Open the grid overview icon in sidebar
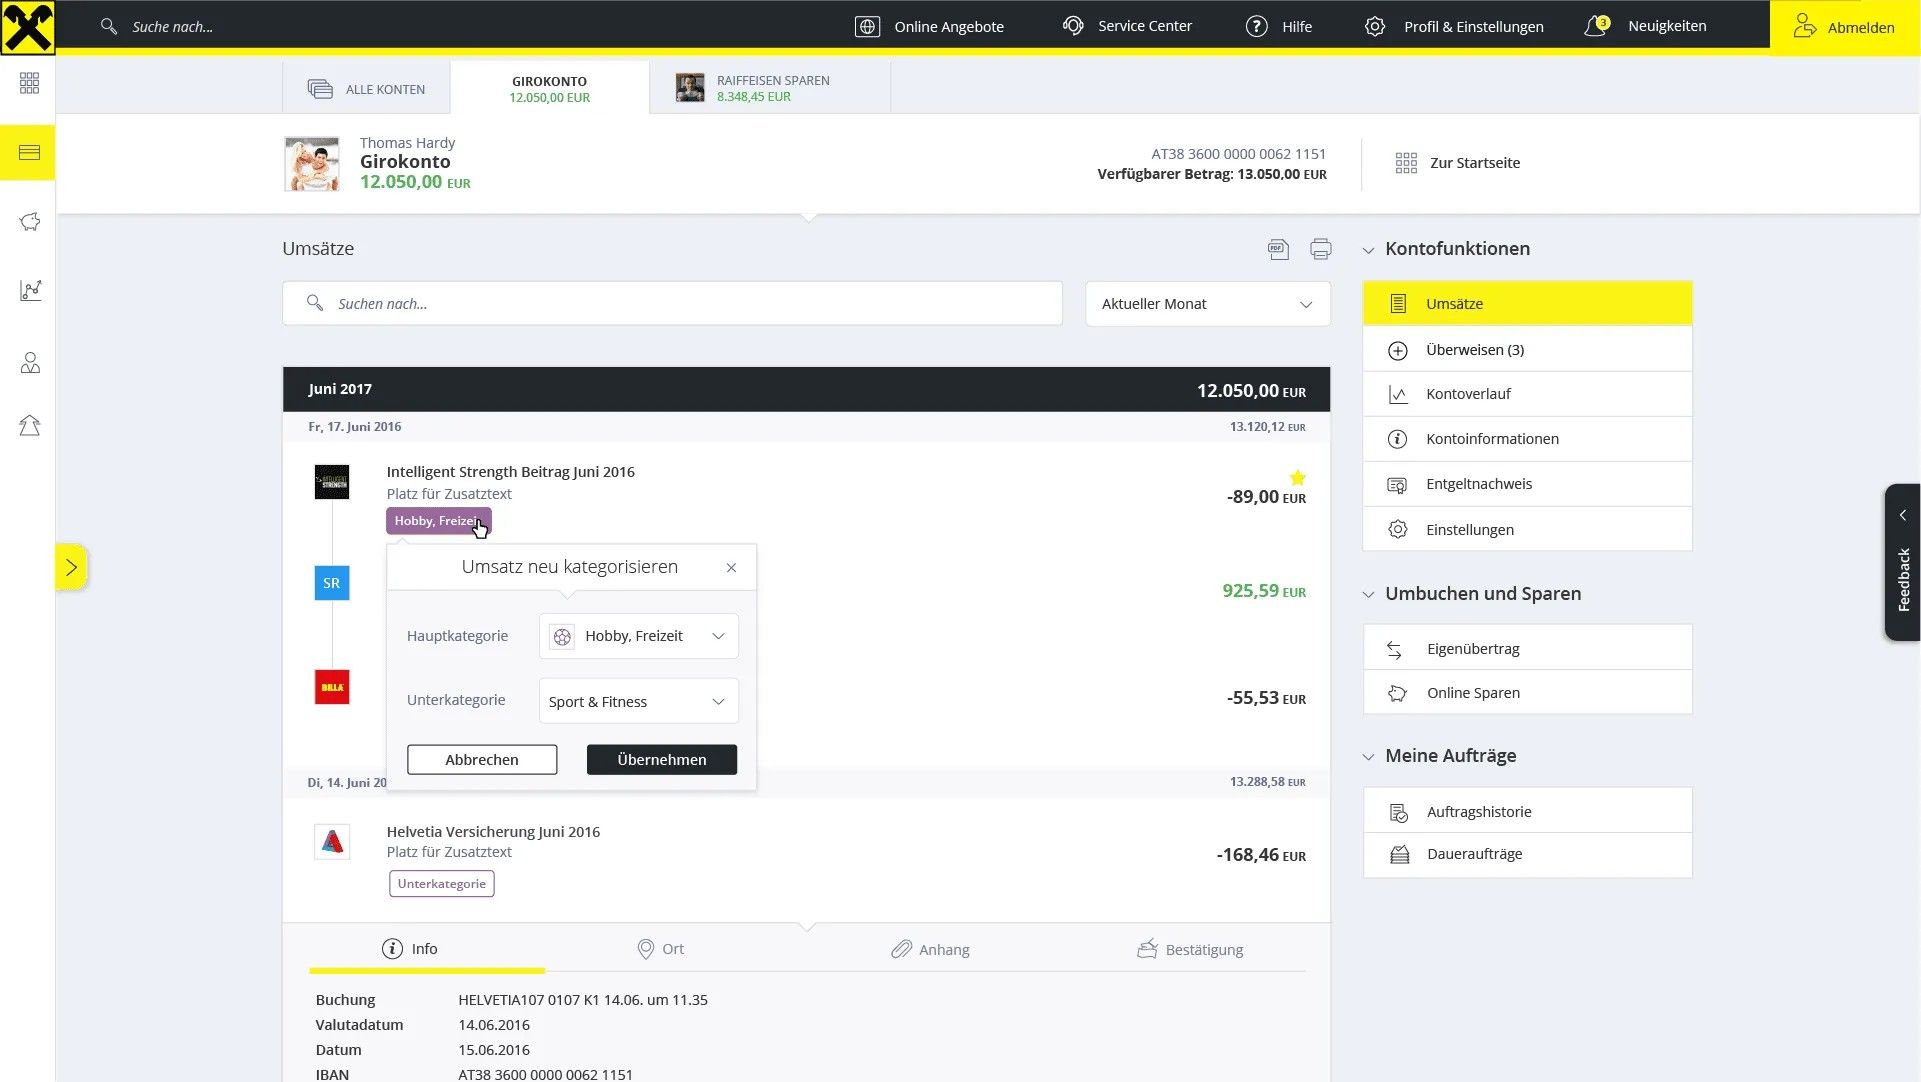Screen dimensions: 1921x1082 pyautogui.click(x=29, y=83)
